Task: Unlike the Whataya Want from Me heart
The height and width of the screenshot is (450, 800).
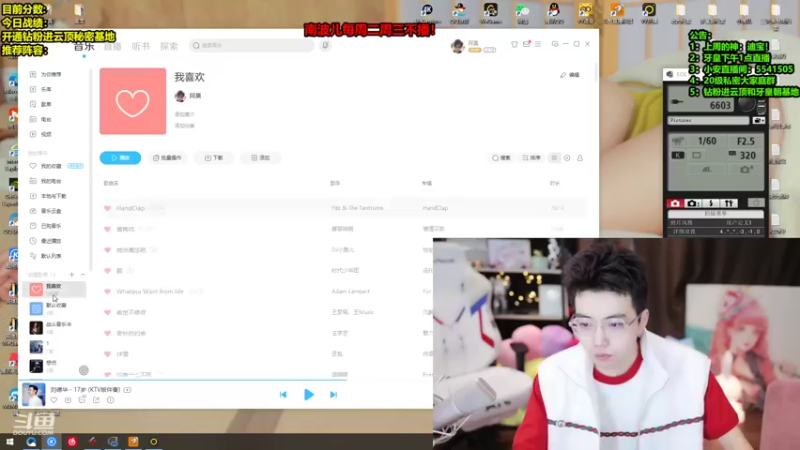Action: click(107, 291)
